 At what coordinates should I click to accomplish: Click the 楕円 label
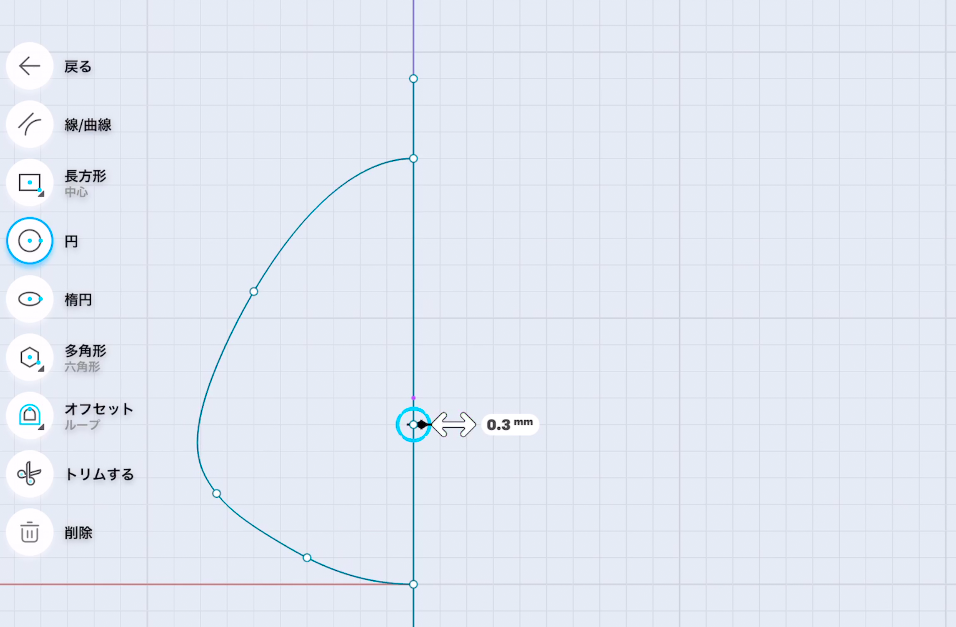click(78, 299)
